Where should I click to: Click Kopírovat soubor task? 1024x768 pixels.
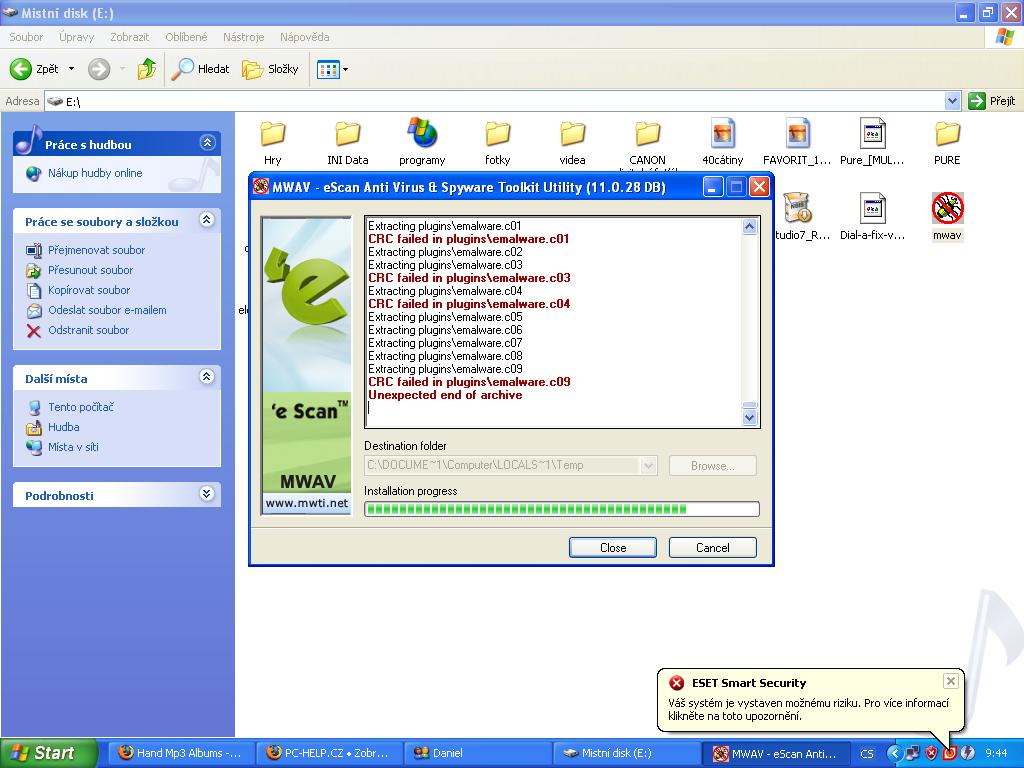click(89, 290)
